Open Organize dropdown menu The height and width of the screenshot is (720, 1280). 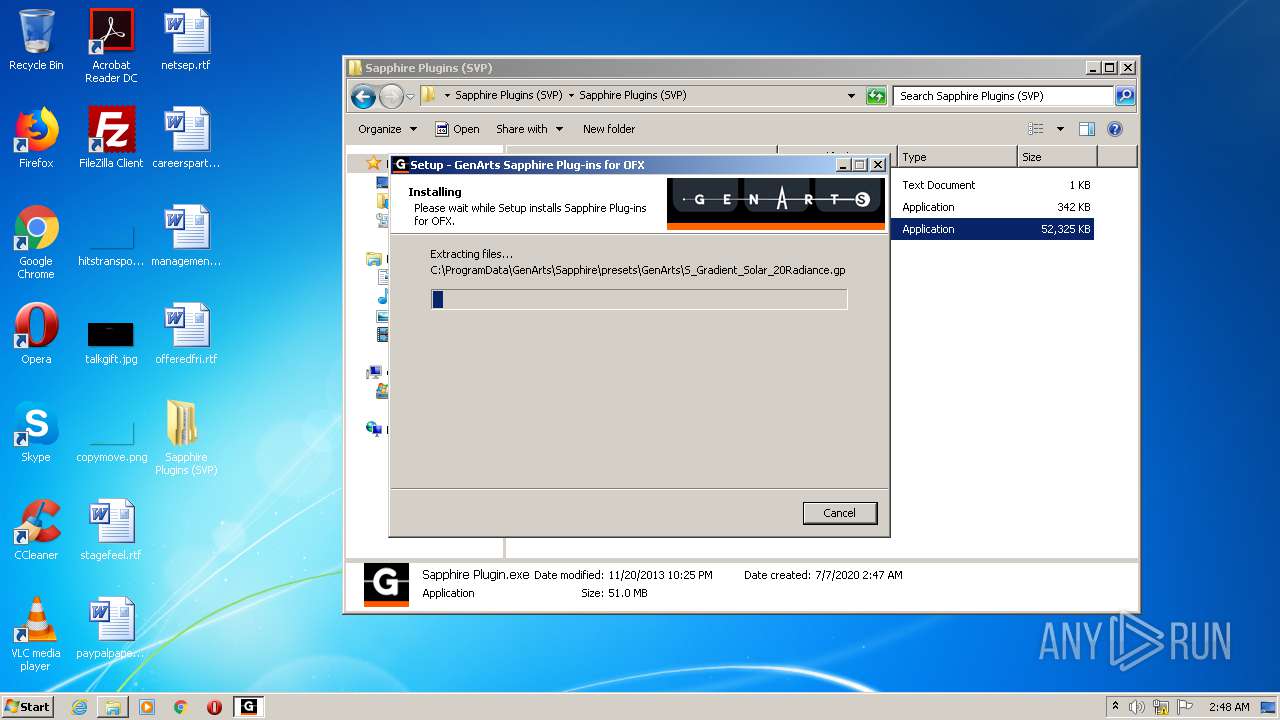pos(387,129)
